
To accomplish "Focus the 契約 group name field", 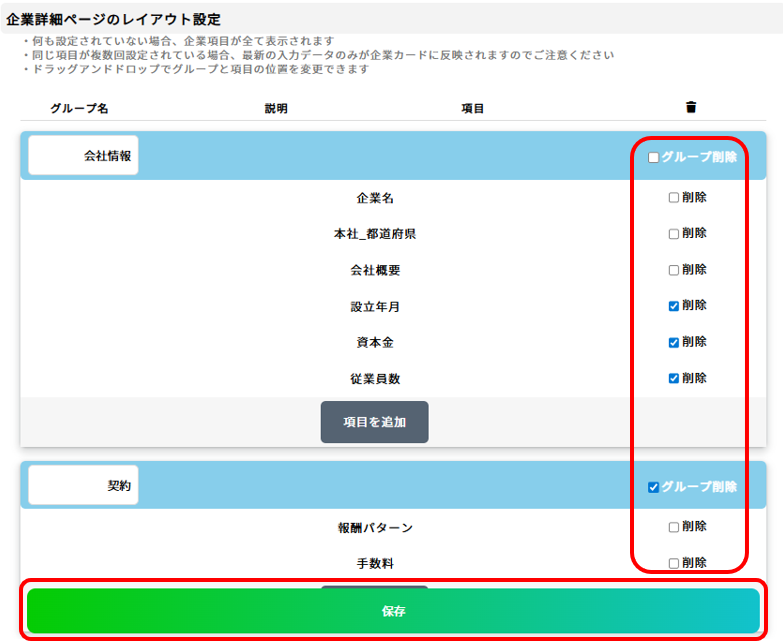I will point(83,485).
